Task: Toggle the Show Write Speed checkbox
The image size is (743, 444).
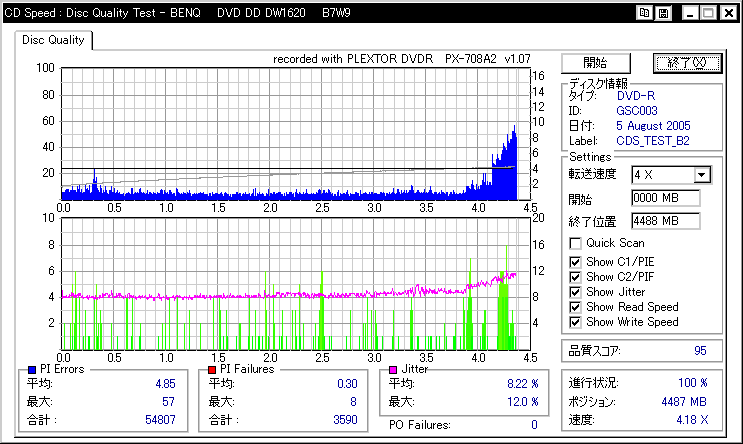Action: point(575,322)
